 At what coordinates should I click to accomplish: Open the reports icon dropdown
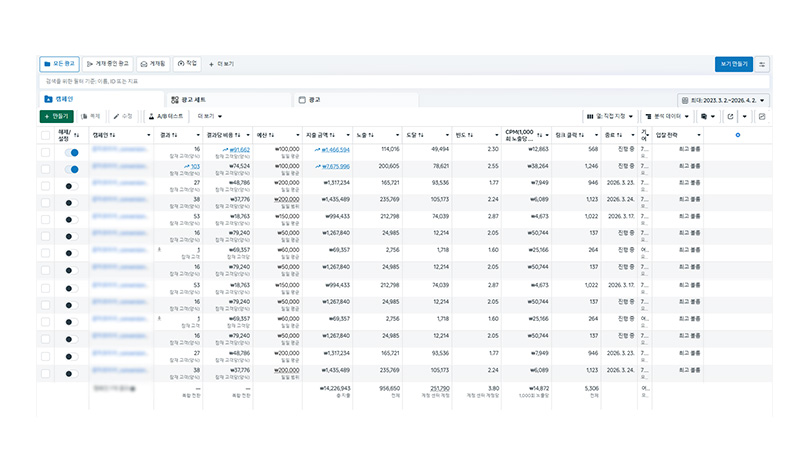tap(708, 116)
